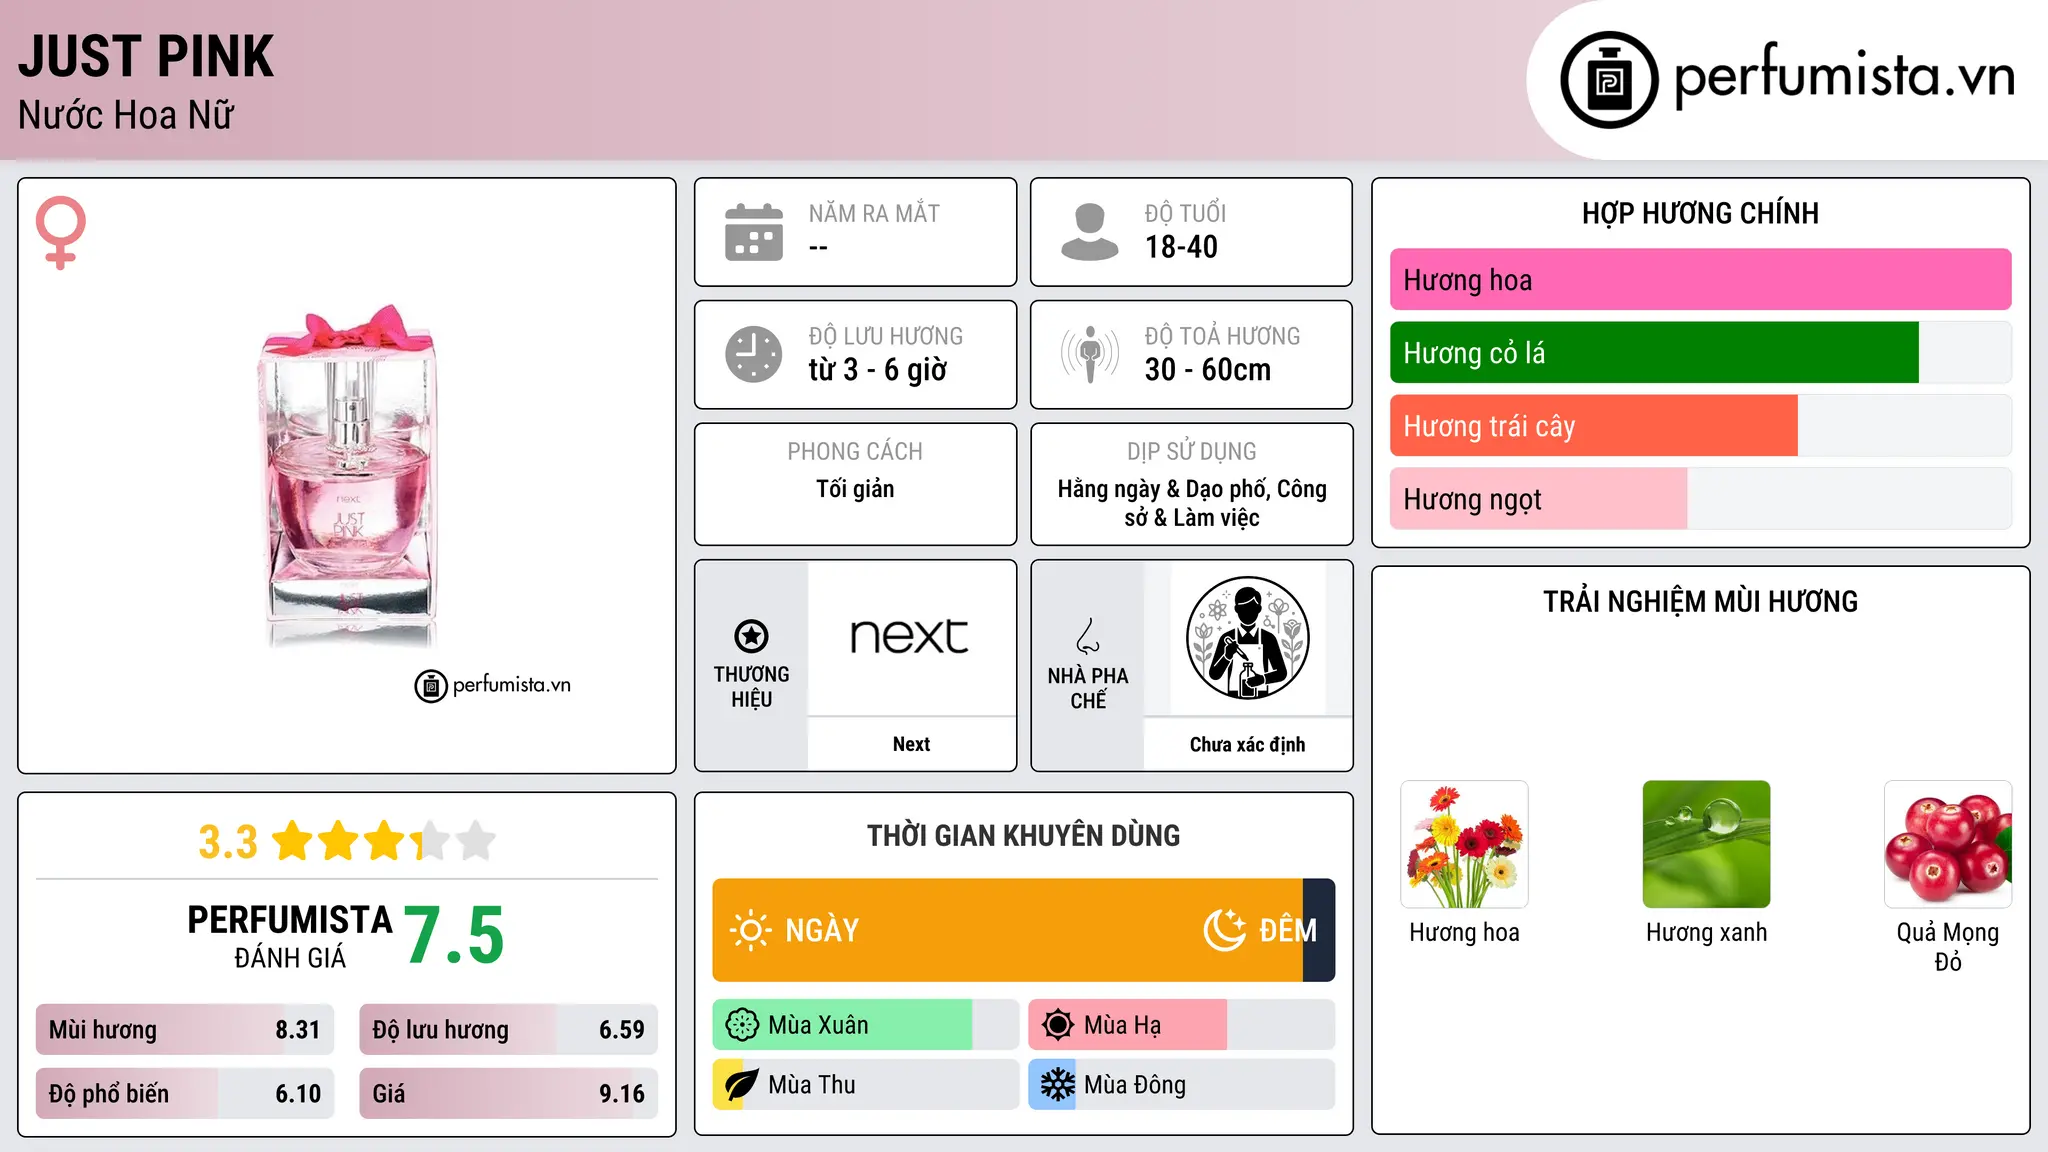The width and height of the screenshot is (2048, 1152).
Task: Click the Just Pink perfume bottle image
Action: click(x=348, y=476)
